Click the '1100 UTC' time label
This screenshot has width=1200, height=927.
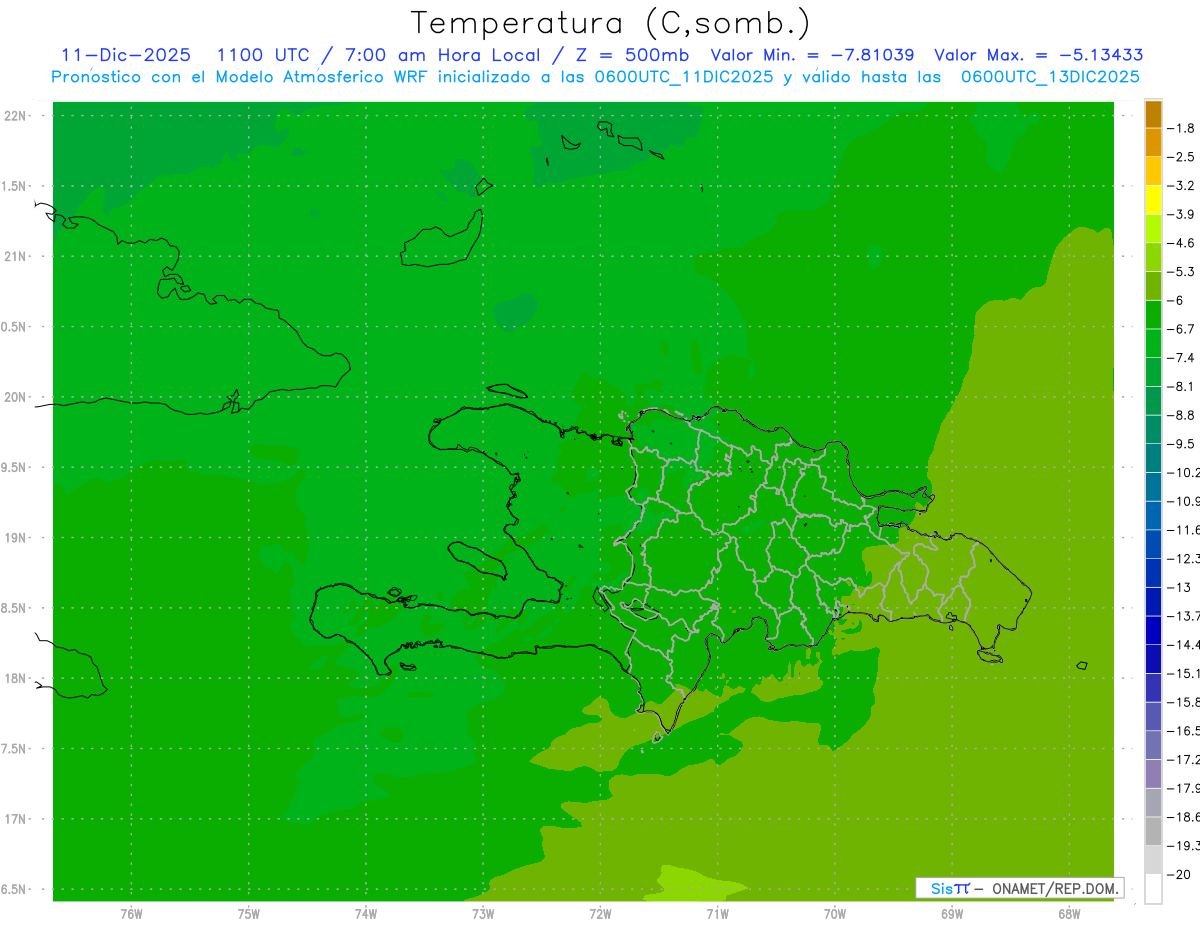click(x=263, y=55)
